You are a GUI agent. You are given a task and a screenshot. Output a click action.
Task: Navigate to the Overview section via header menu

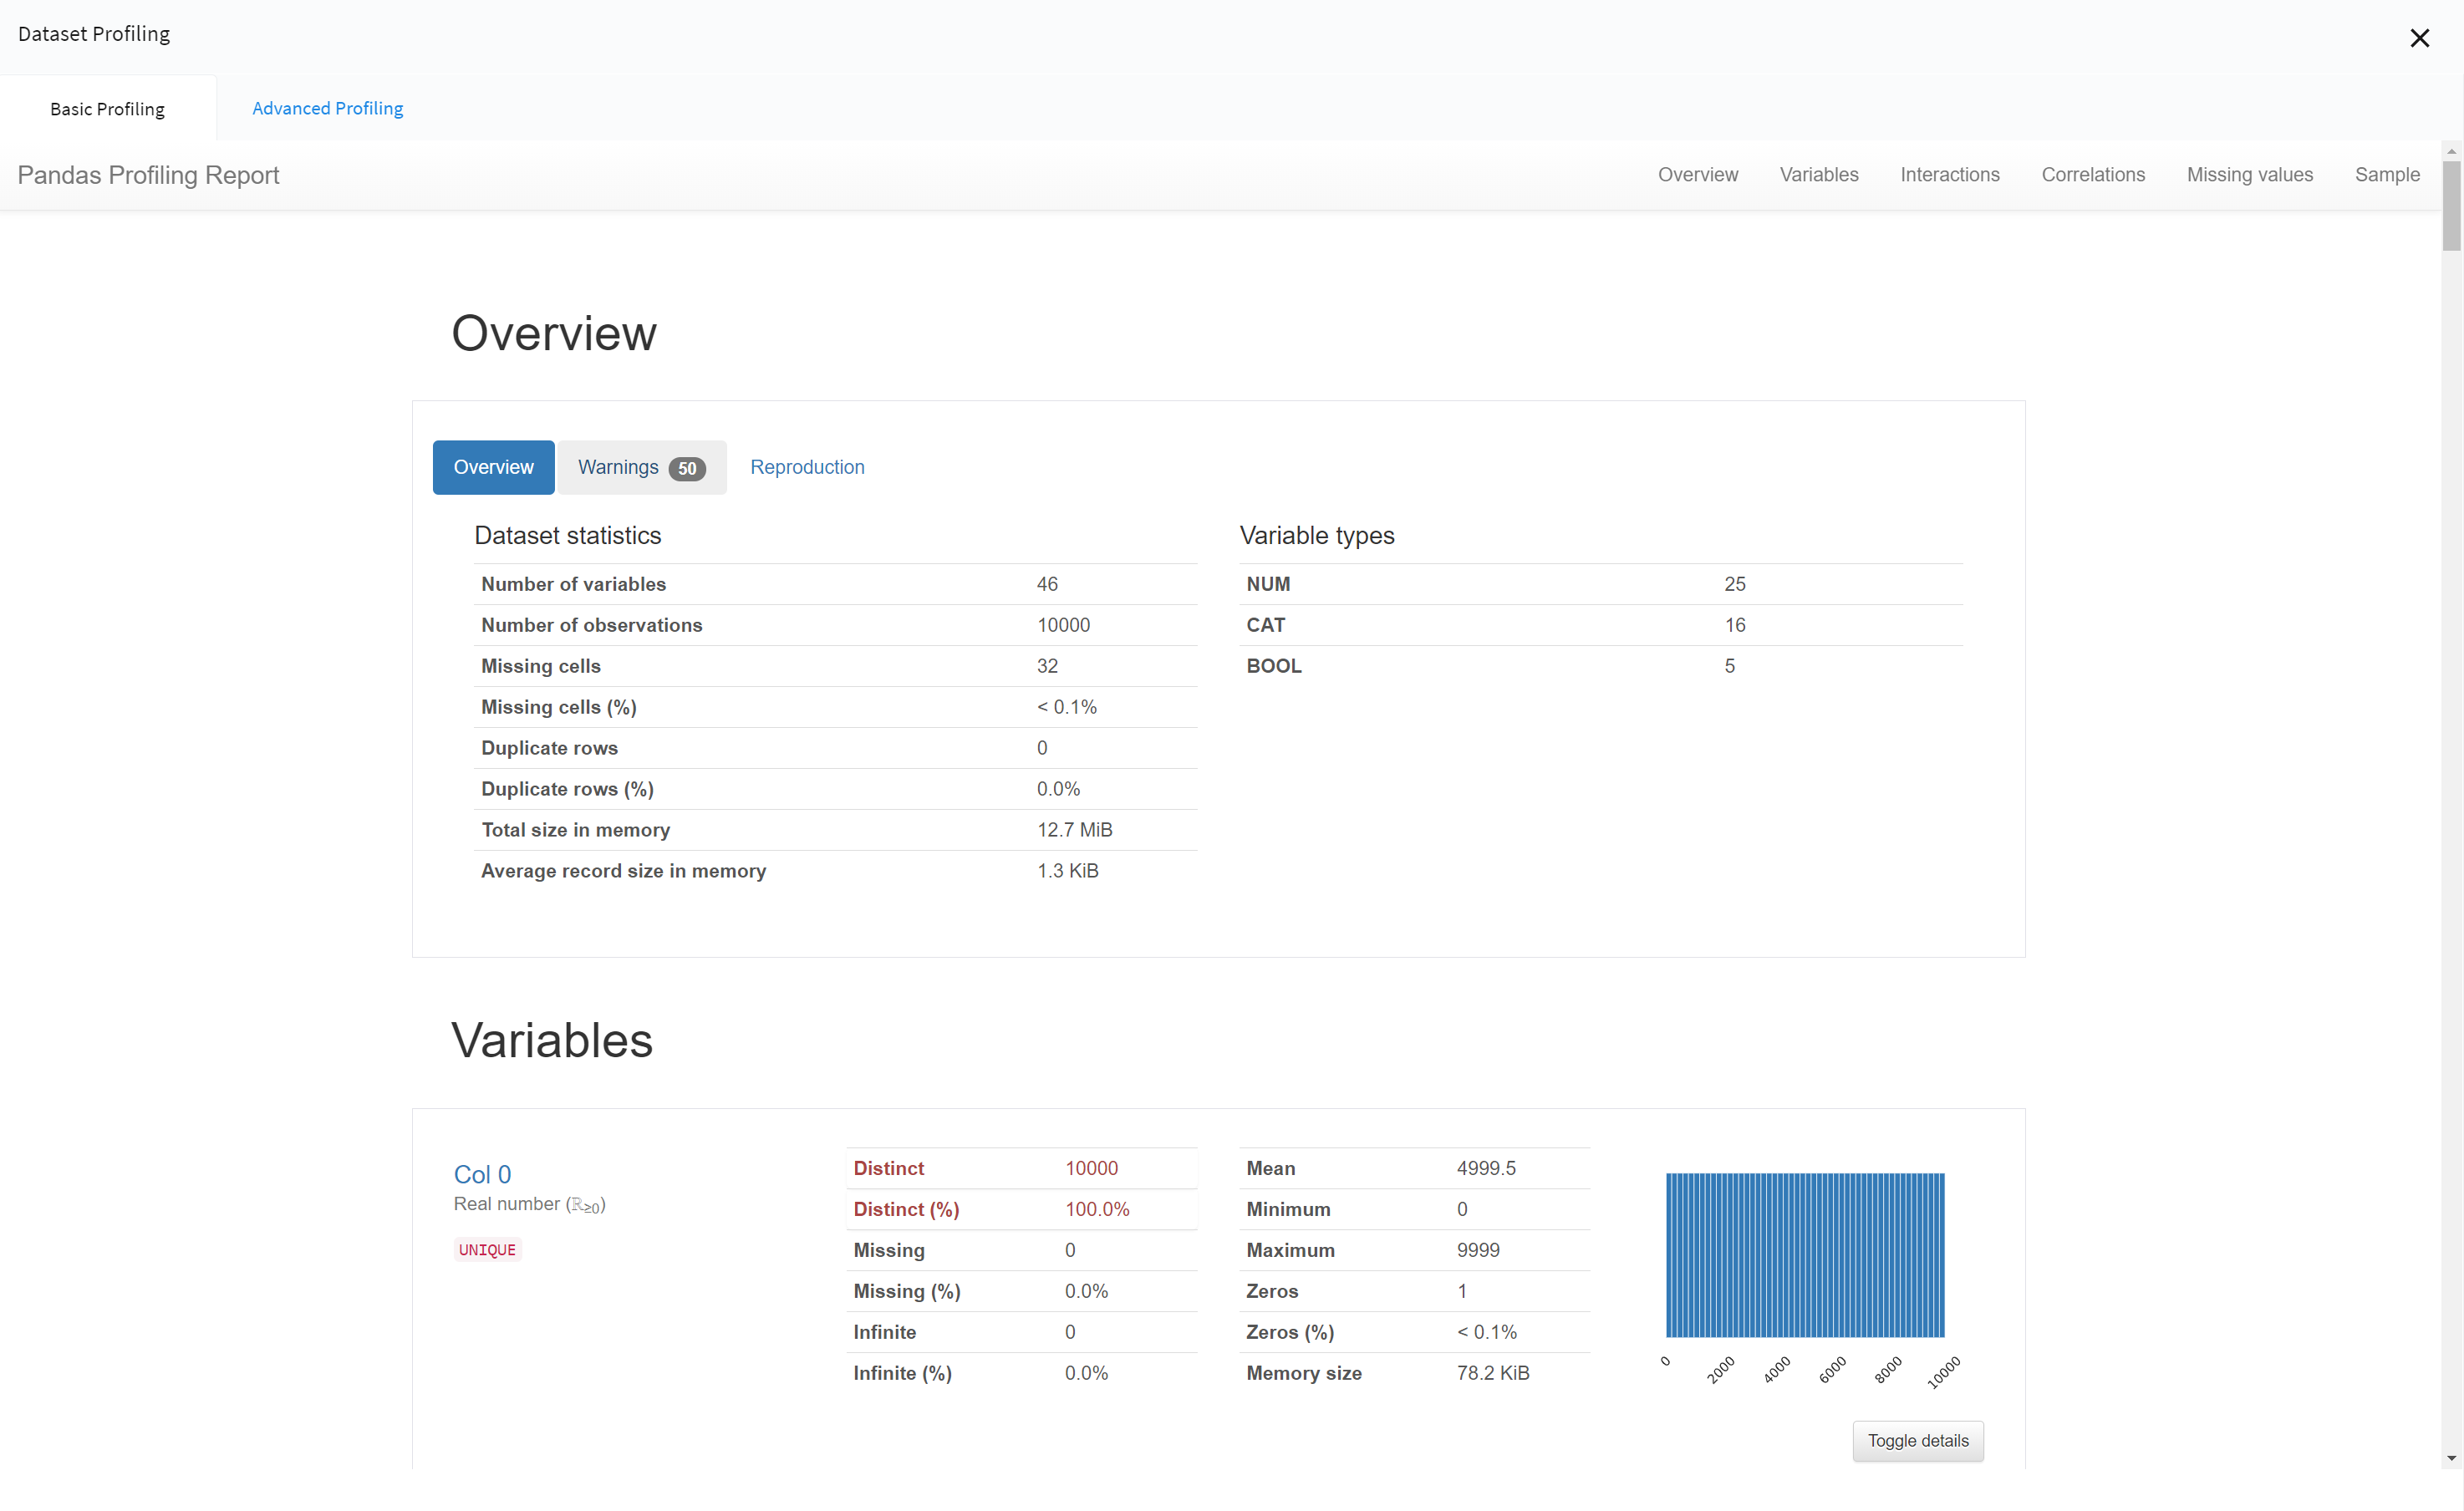click(1697, 174)
